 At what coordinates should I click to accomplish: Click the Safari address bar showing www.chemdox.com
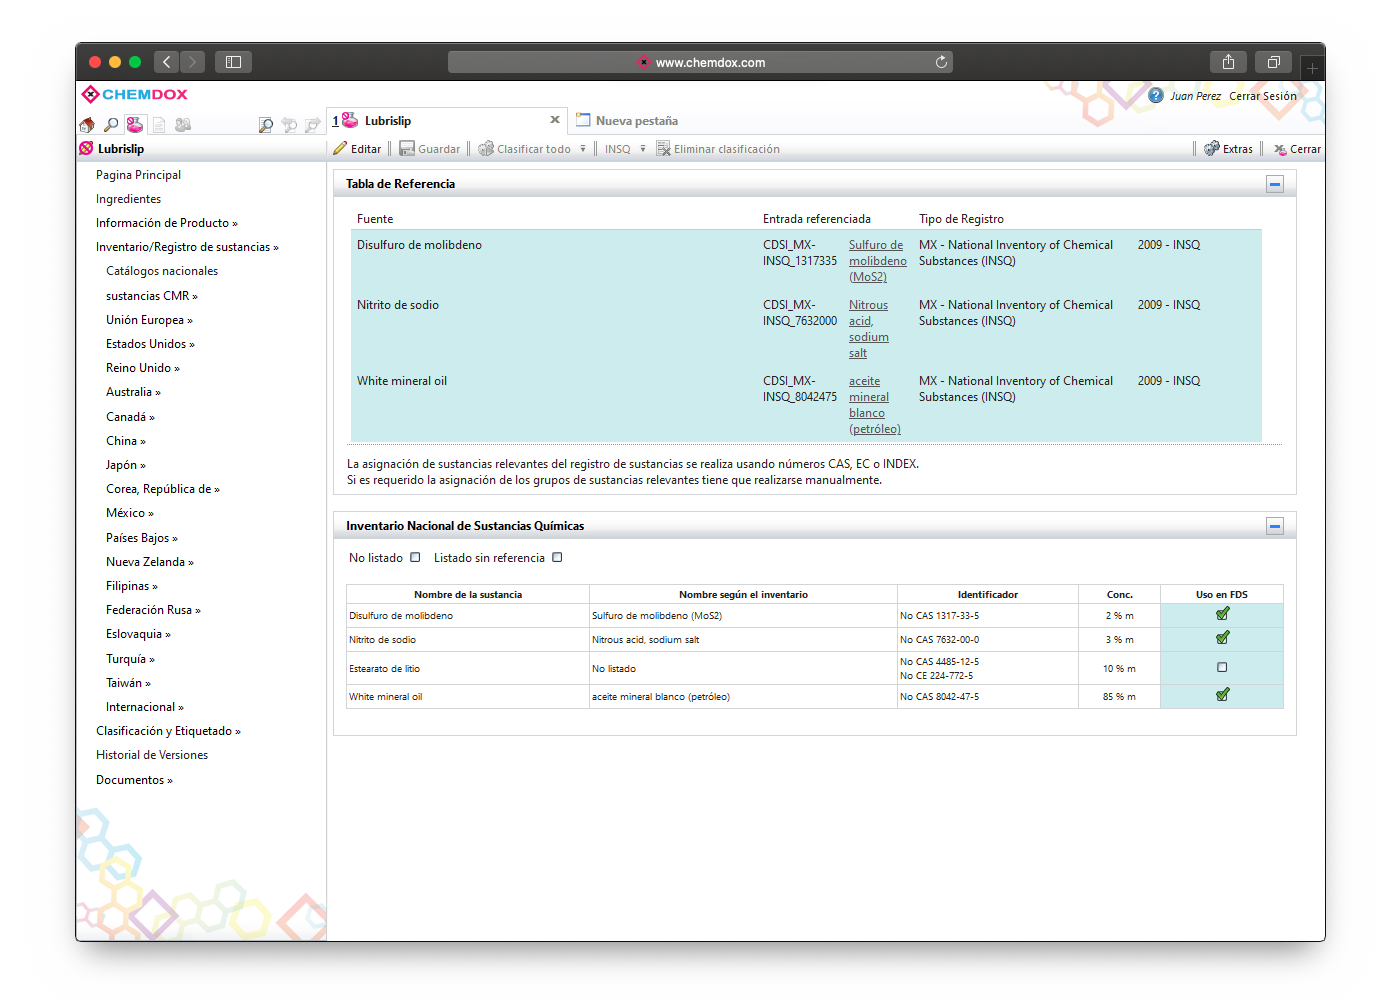(x=700, y=62)
